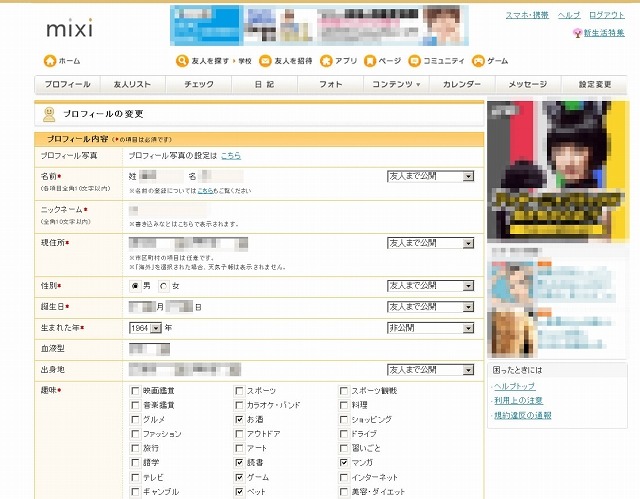Open the 名前 visibility dropdown
Viewport: 640px width, 499px height.
[430, 176]
